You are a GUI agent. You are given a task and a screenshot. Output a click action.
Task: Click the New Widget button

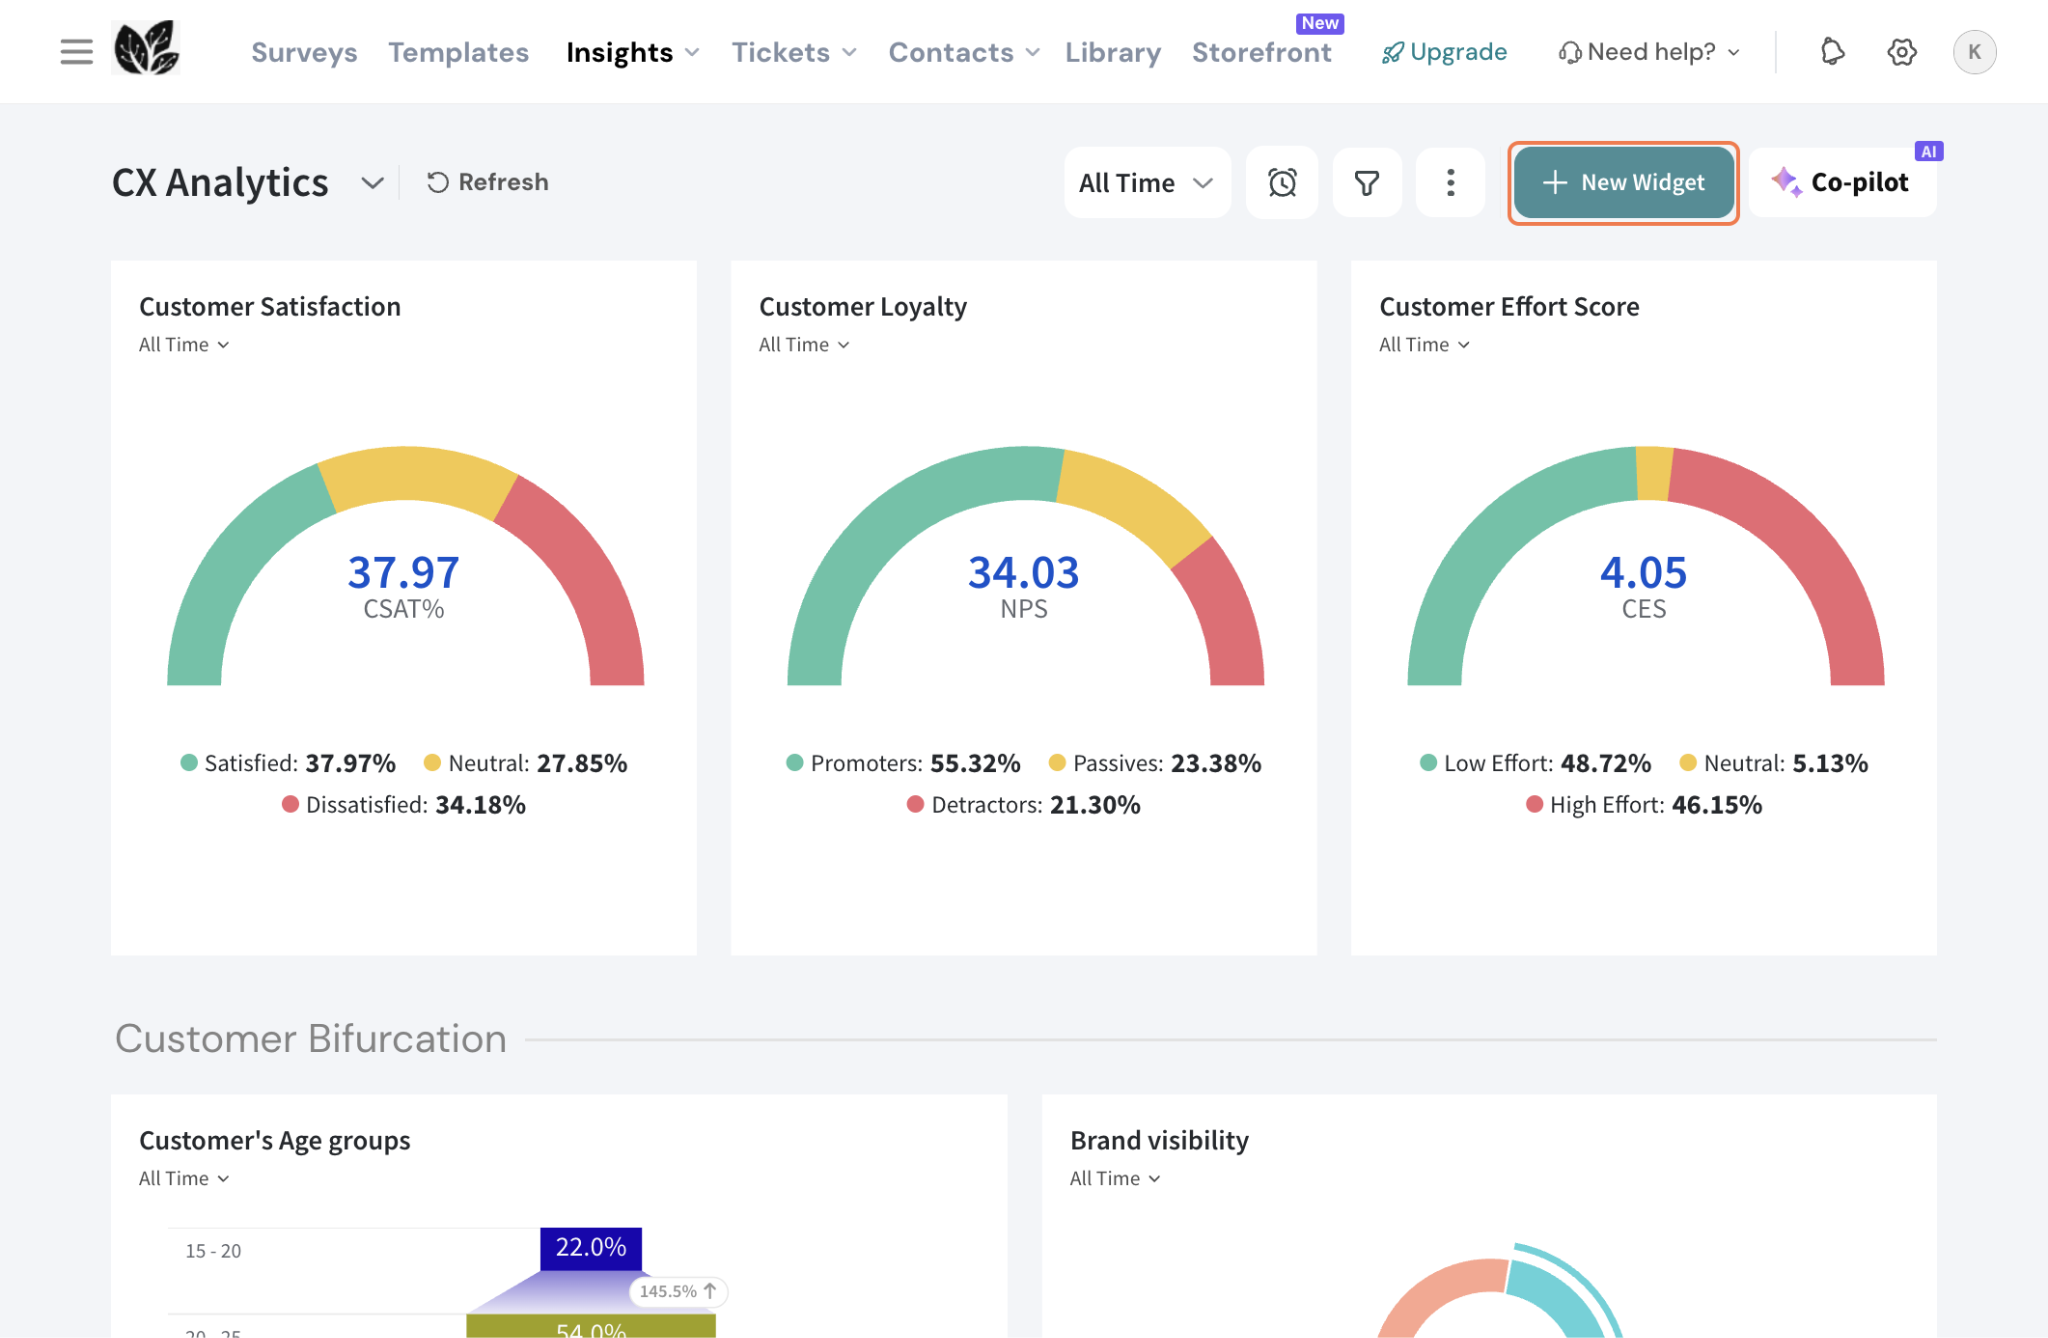pos(1623,182)
